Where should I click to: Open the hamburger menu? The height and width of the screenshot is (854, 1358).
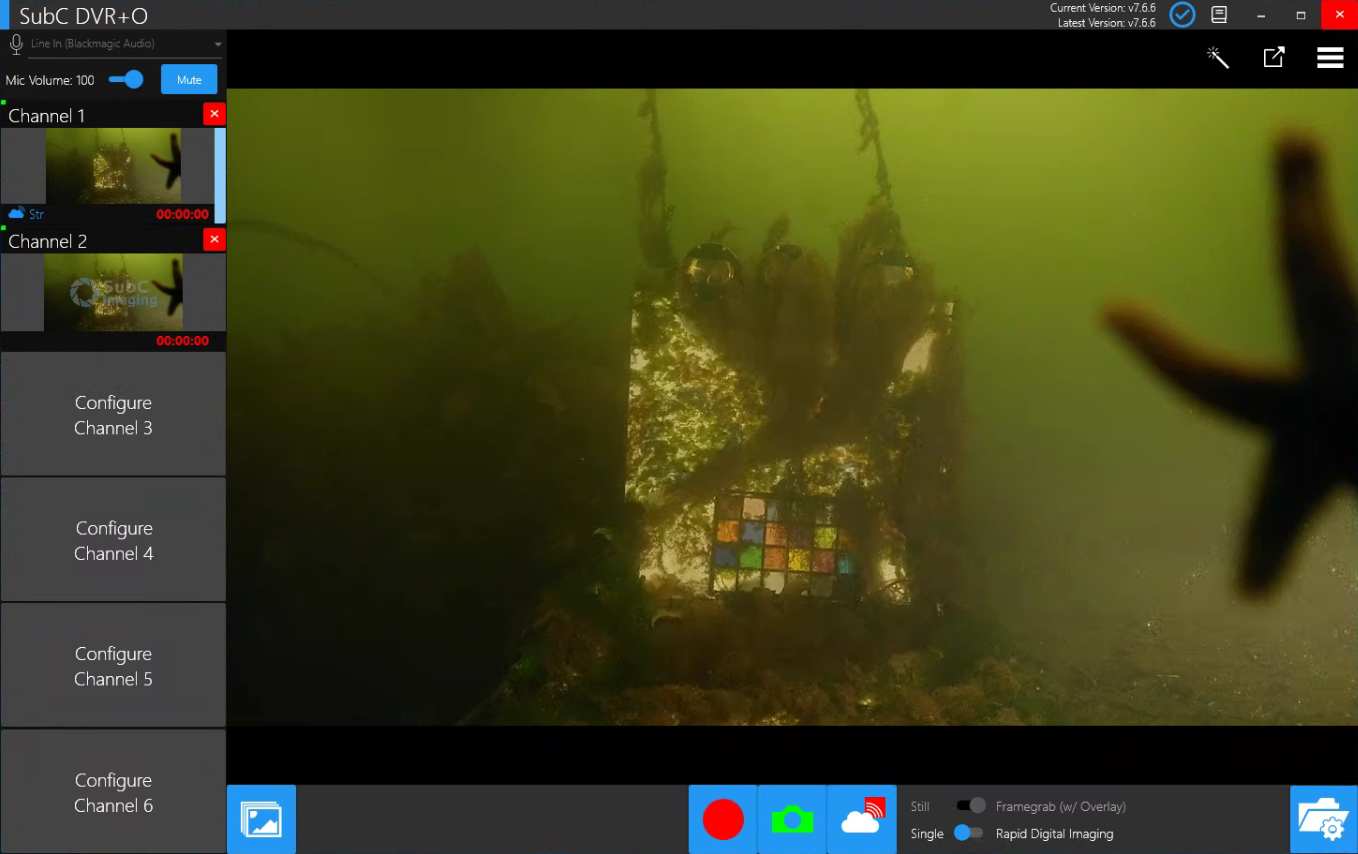tap(1330, 58)
